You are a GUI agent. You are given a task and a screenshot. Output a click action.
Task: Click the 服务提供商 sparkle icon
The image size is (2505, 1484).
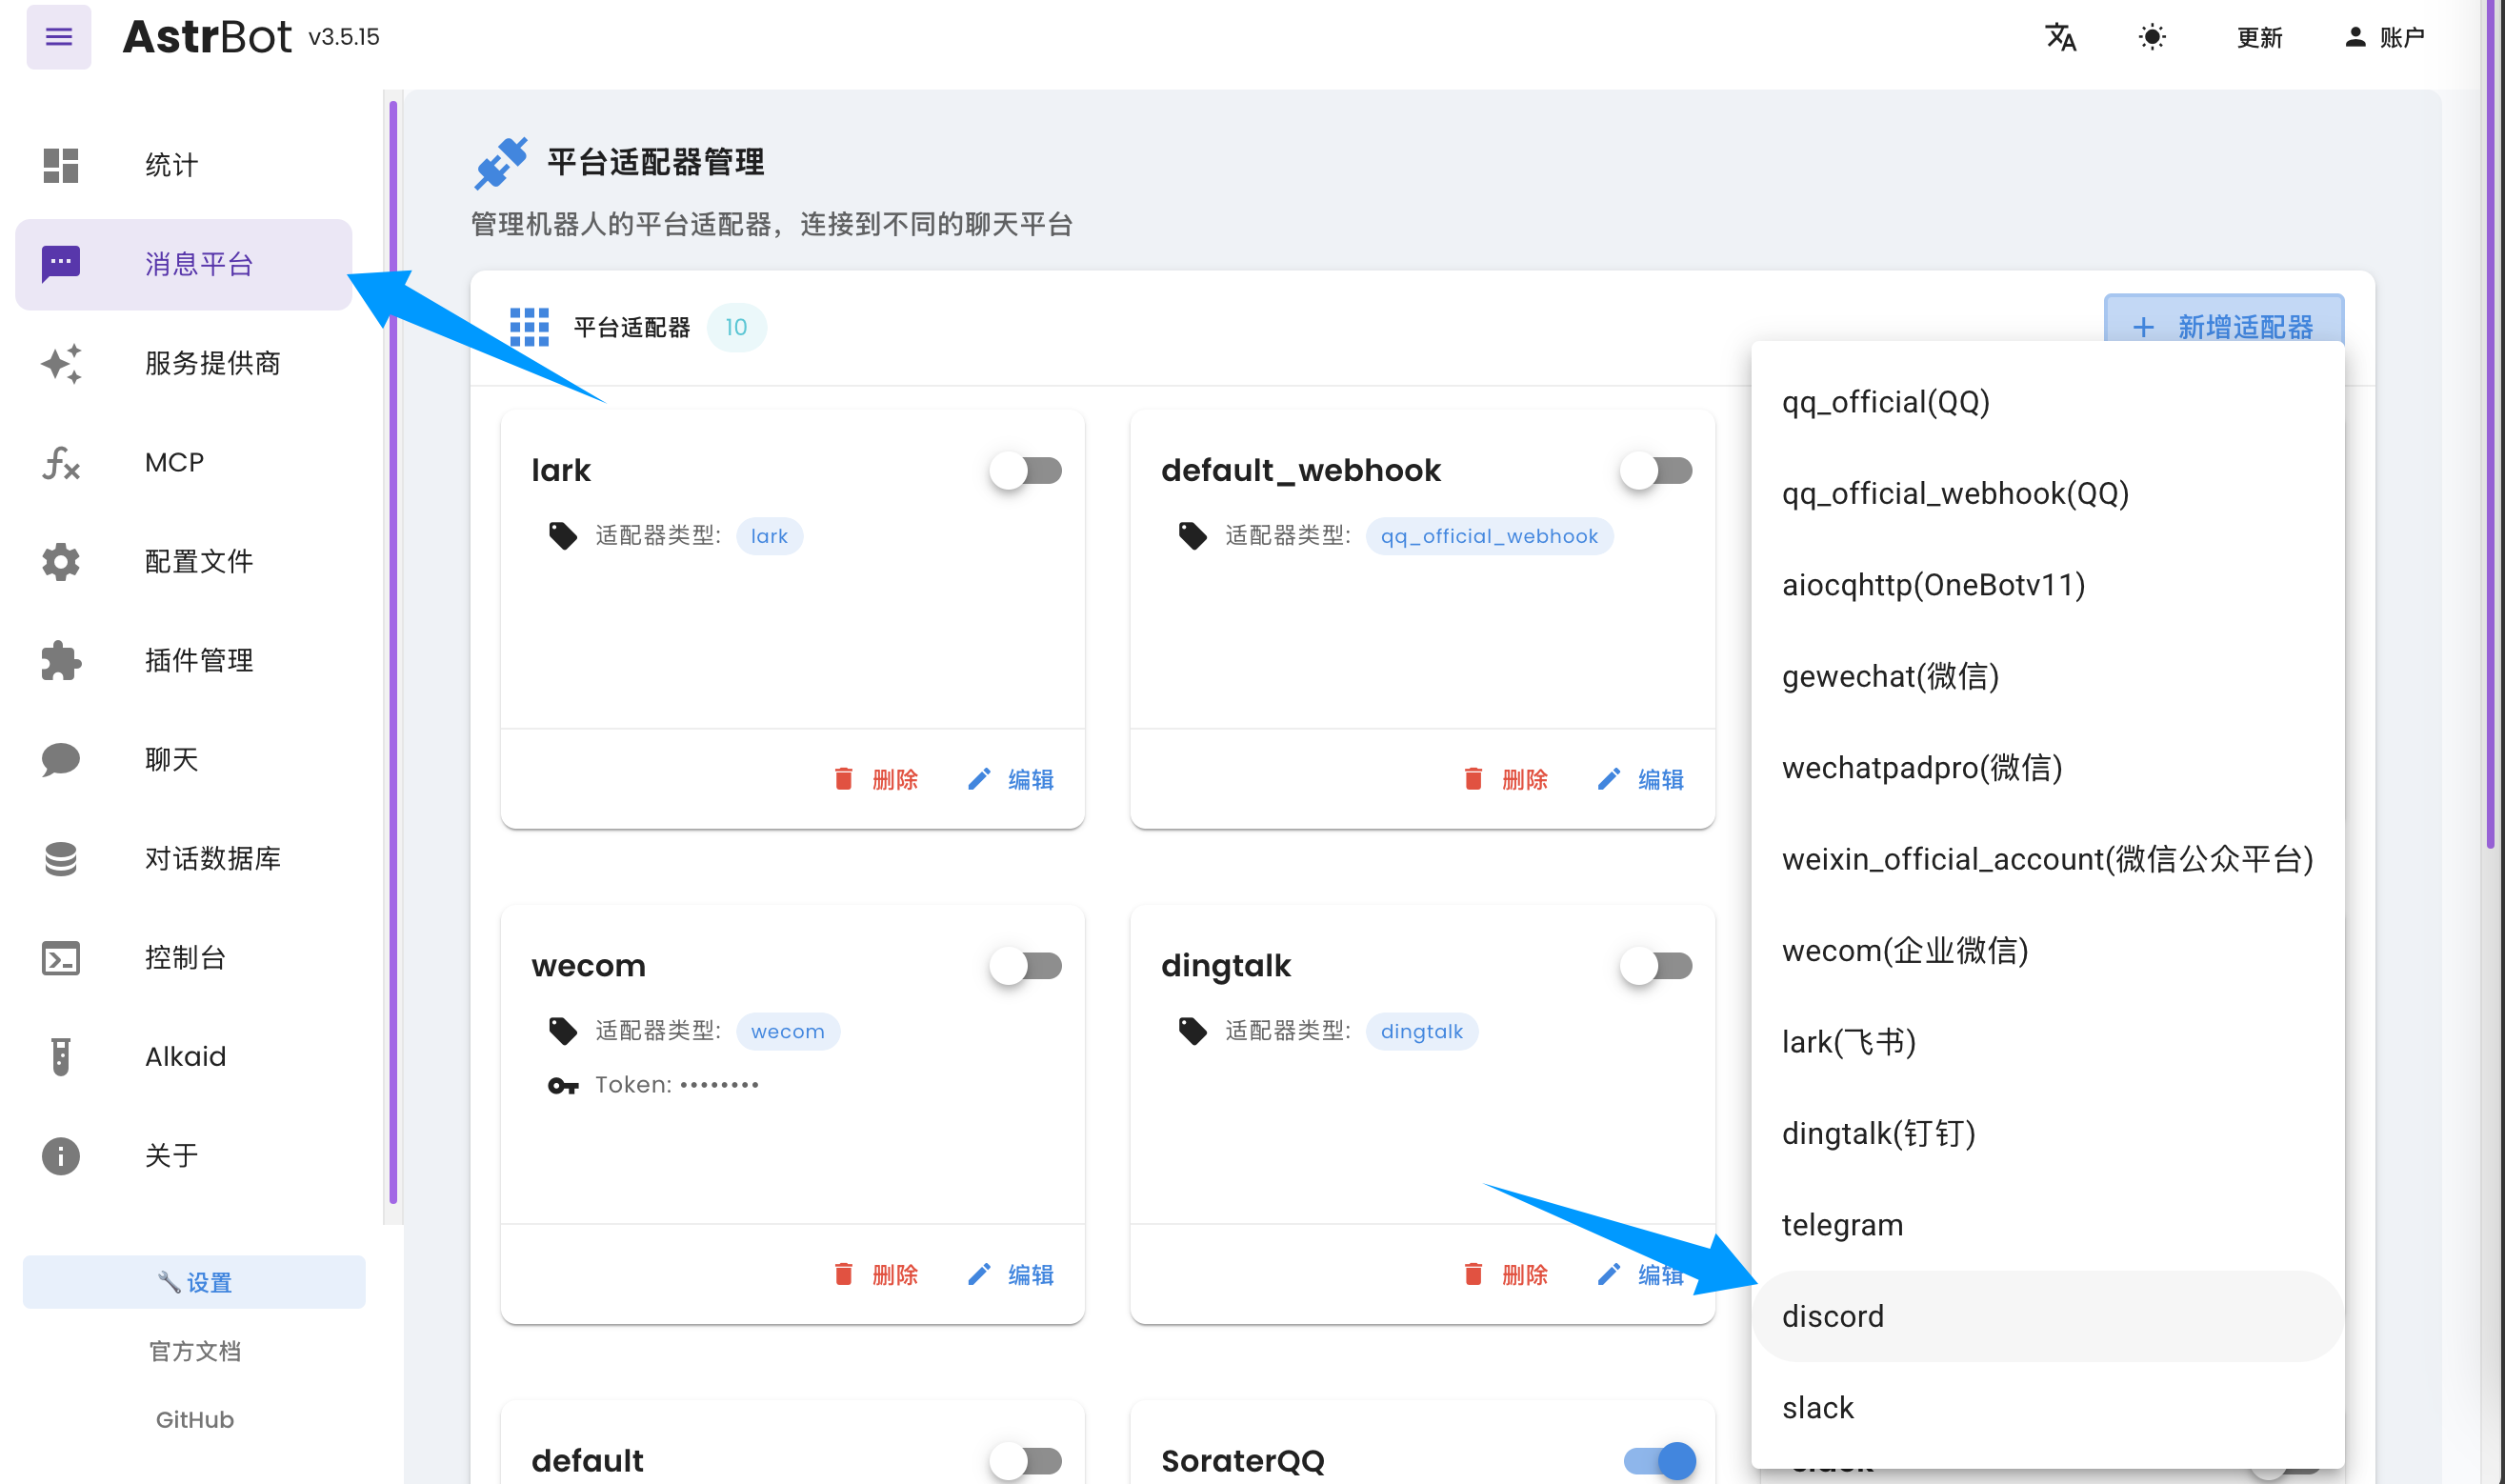click(x=60, y=363)
